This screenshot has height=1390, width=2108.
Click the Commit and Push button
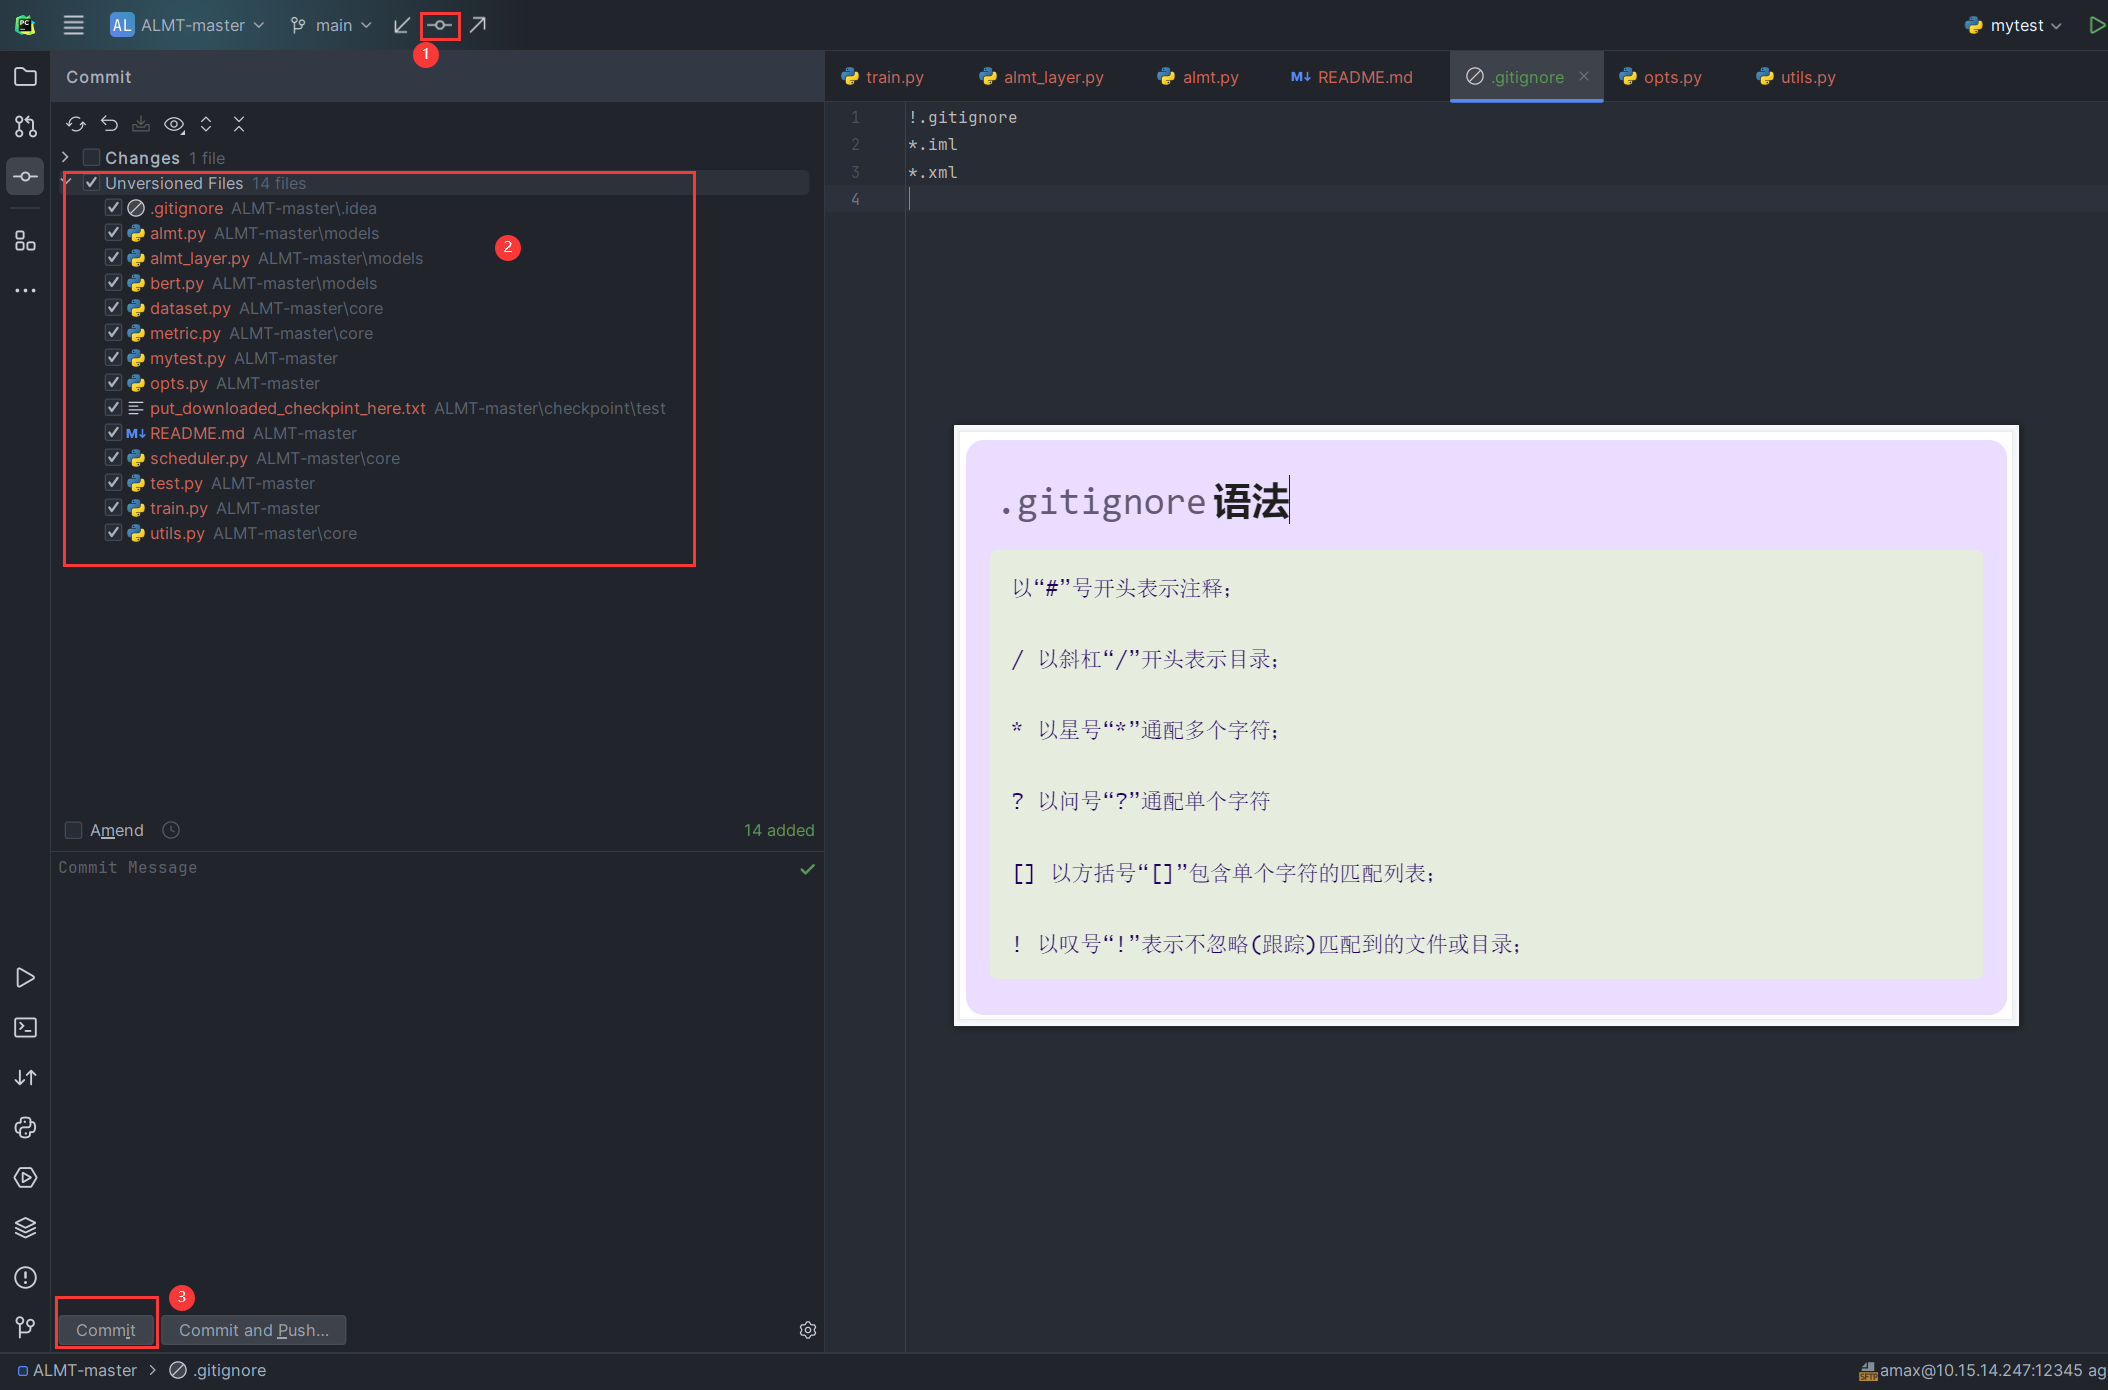click(x=253, y=1330)
